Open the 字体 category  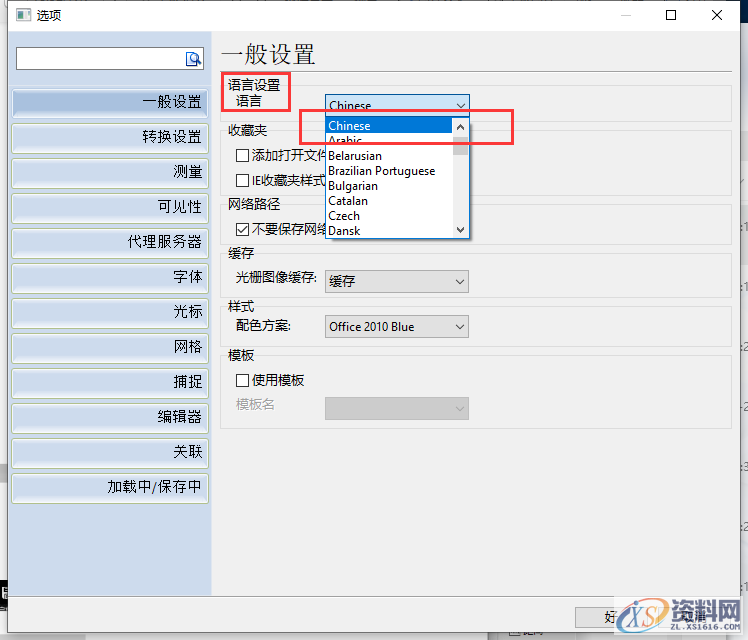(x=110, y=277)
